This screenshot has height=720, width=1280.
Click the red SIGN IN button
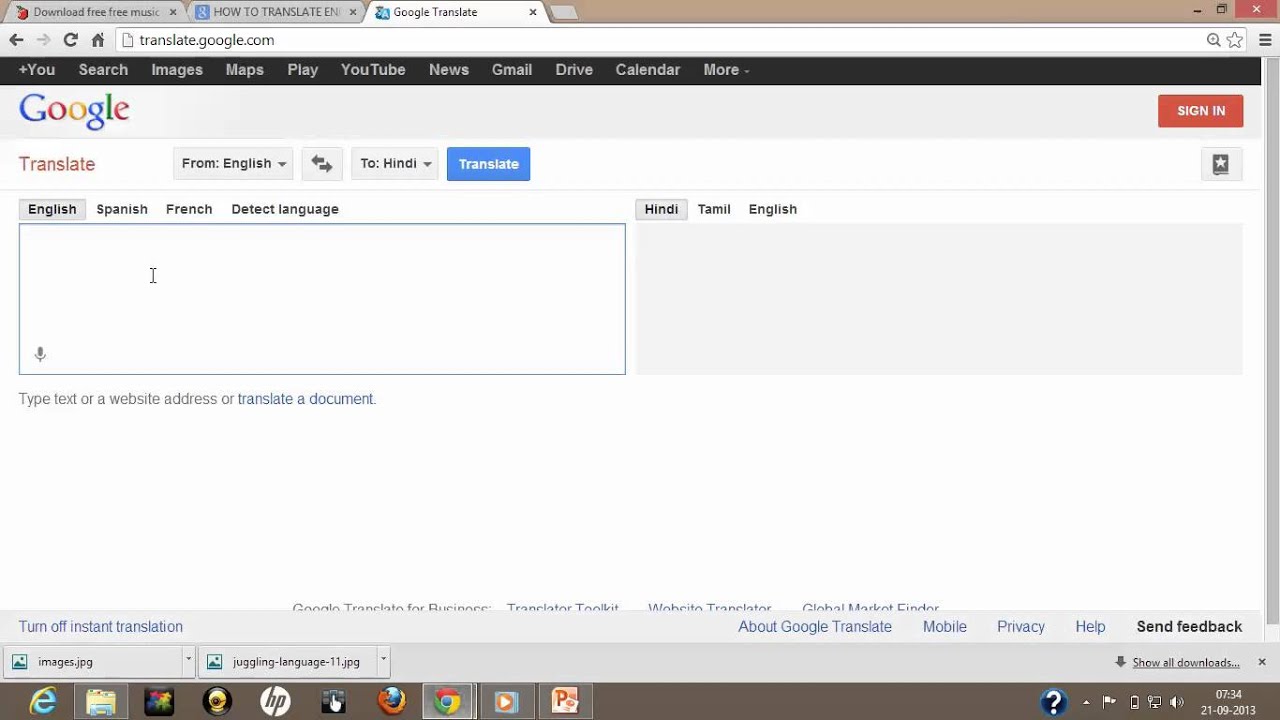(1200, 111)
